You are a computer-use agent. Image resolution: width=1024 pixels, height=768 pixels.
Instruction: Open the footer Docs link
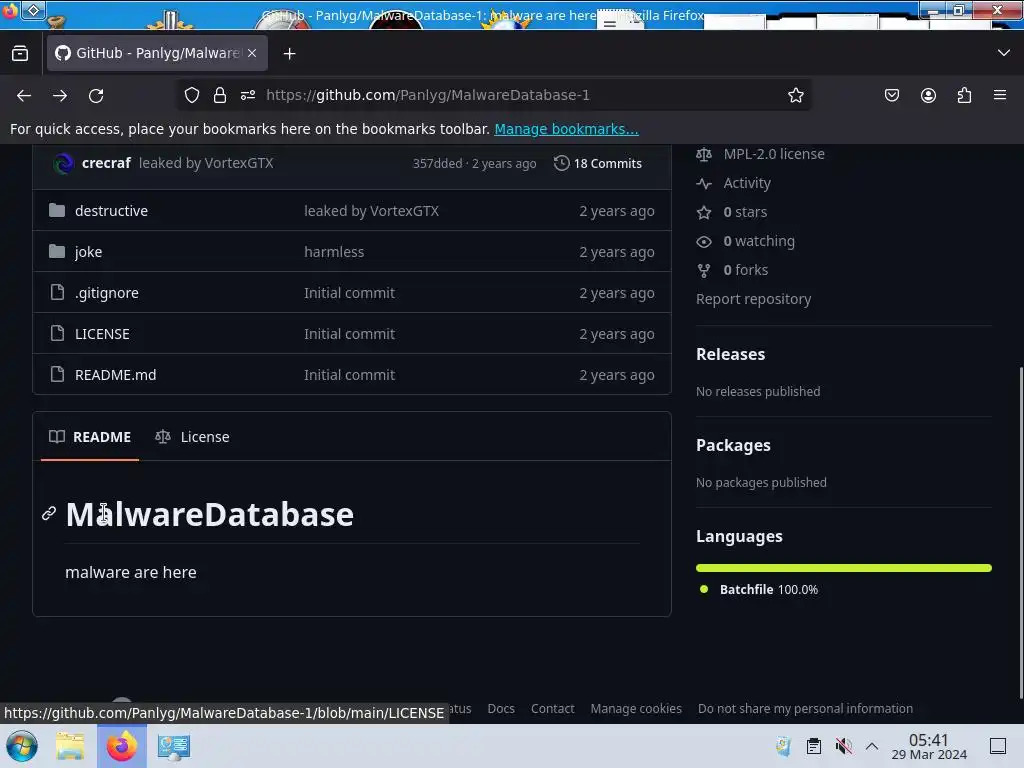(x=501, y=709)
